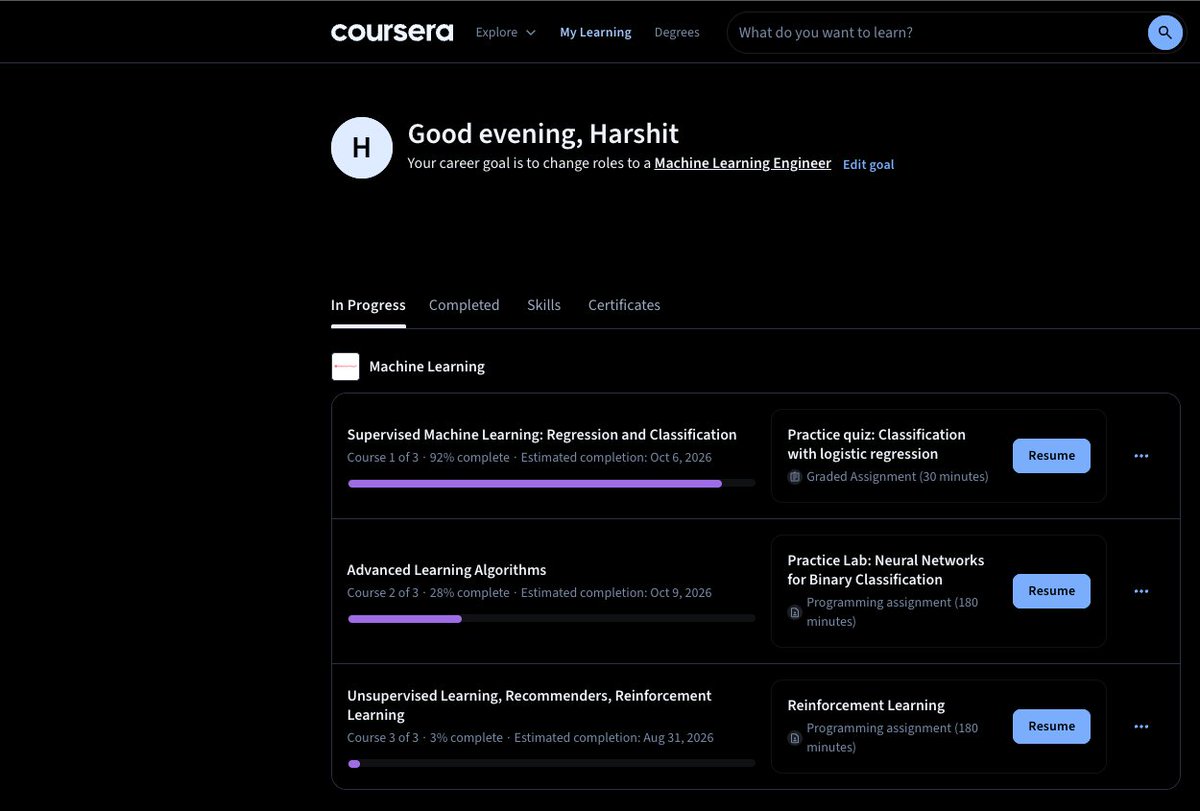This screenshot has height=811, width=1200.
Task: Click the programming assignment icon under Practice Lab
Action: [x=795, y=612]
